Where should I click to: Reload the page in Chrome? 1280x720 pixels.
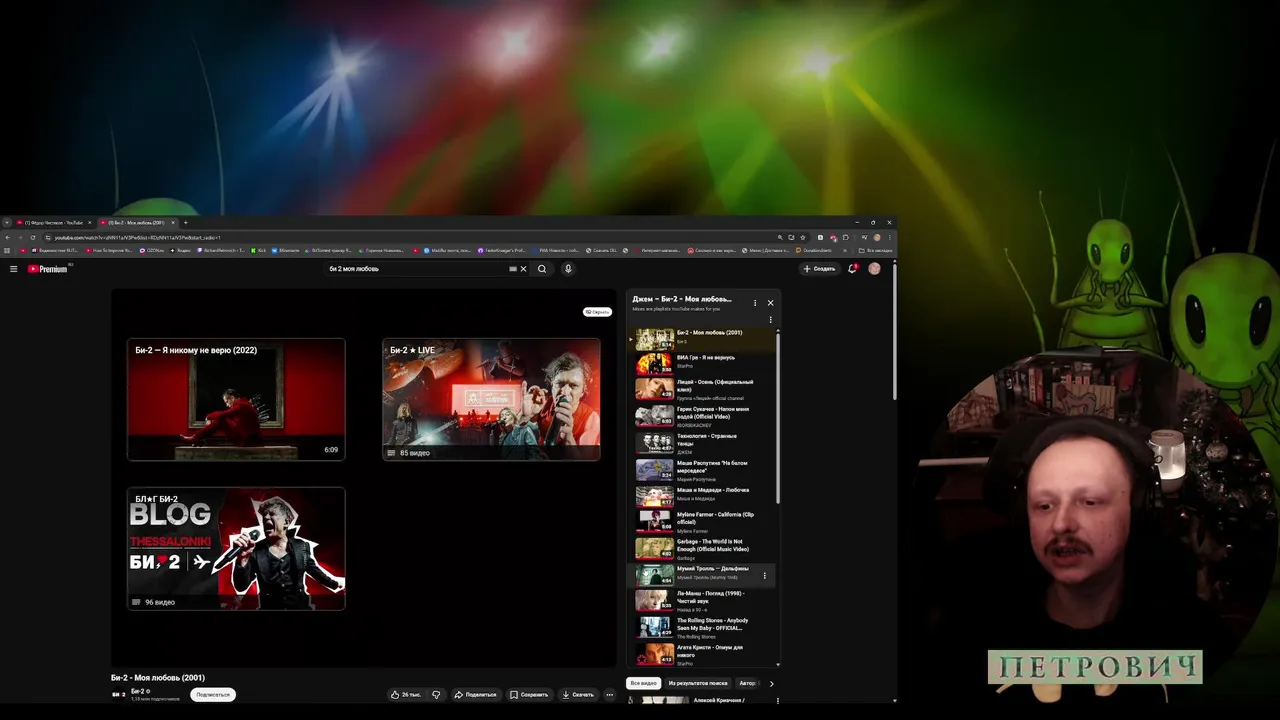click(x=33, y=237)
